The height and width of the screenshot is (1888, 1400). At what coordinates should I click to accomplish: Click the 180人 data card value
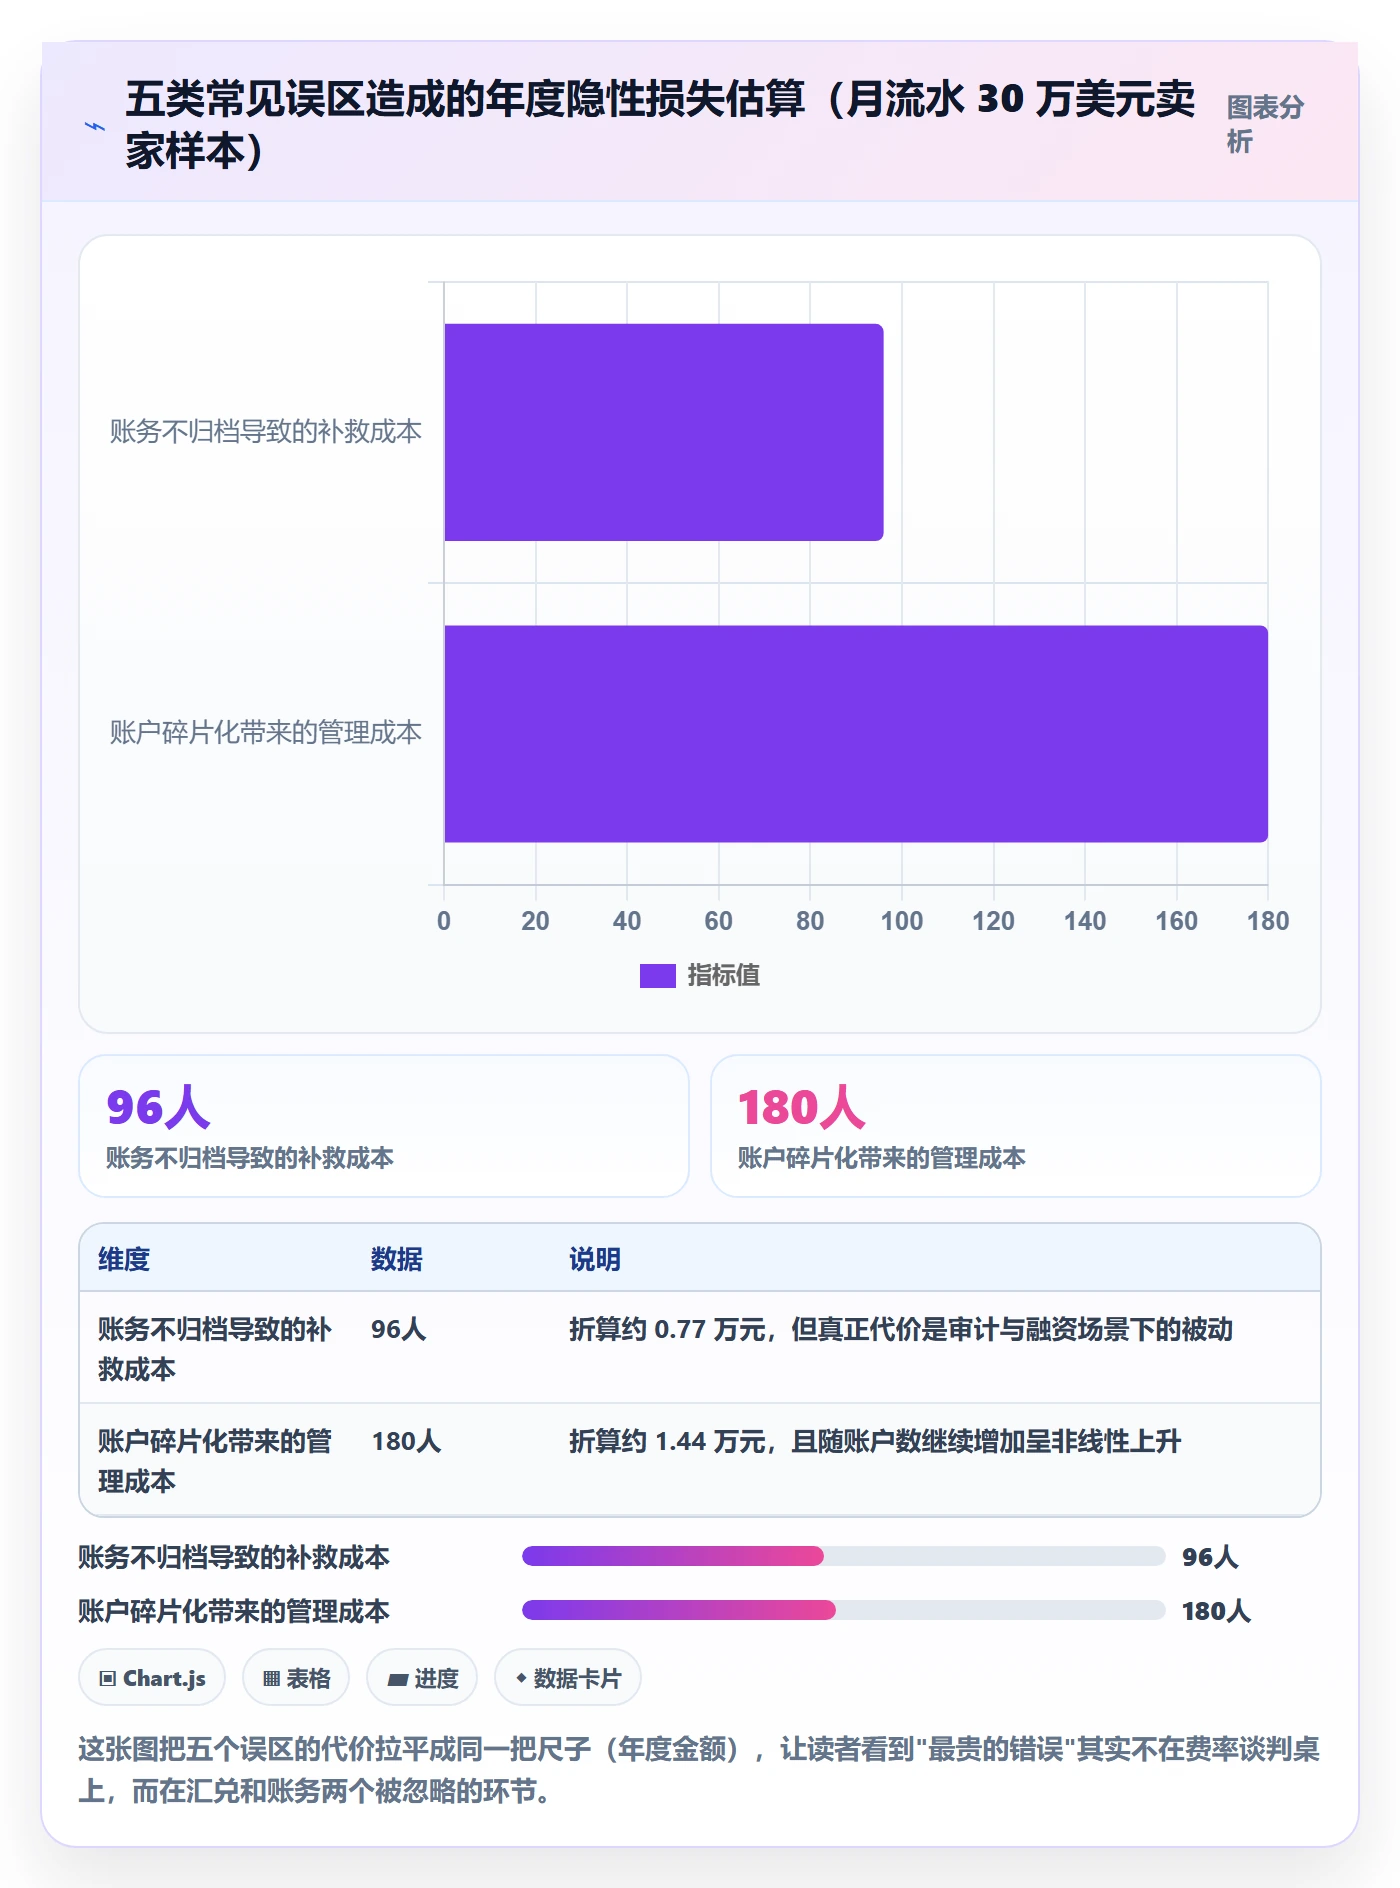(x=801, y=1107)
